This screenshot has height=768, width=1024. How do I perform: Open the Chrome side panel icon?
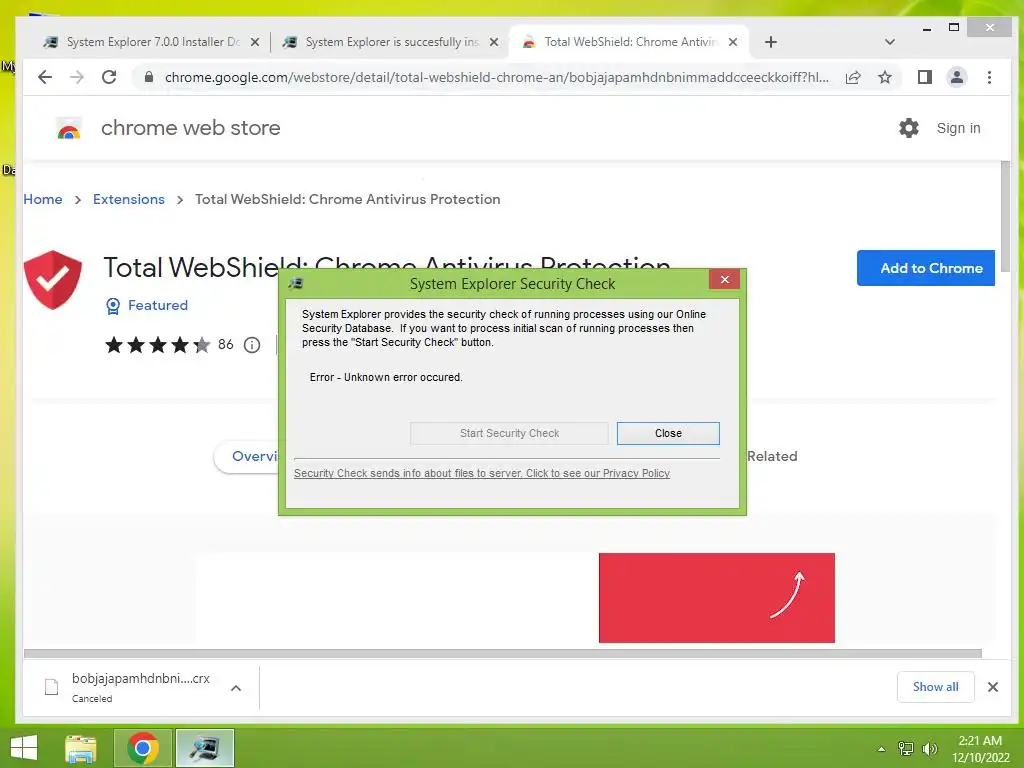coord(924,77)
